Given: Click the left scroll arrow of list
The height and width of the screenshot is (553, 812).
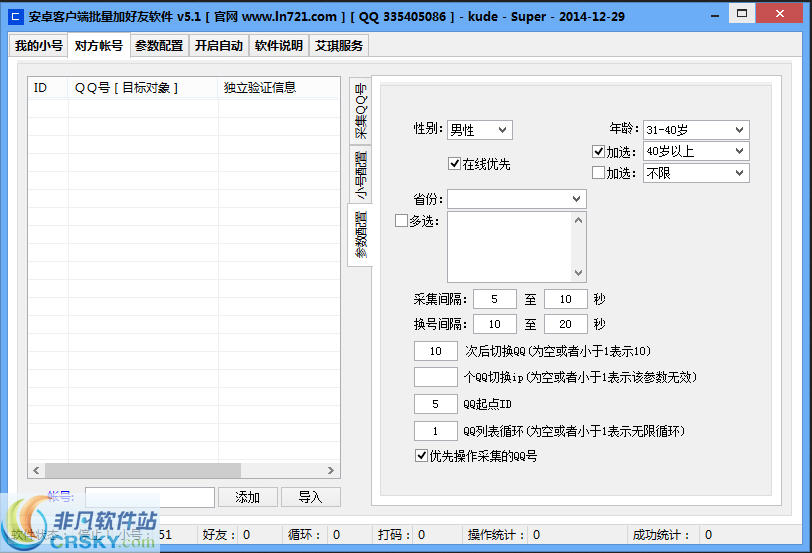Looking at the screenshot, I should [36, 470].
